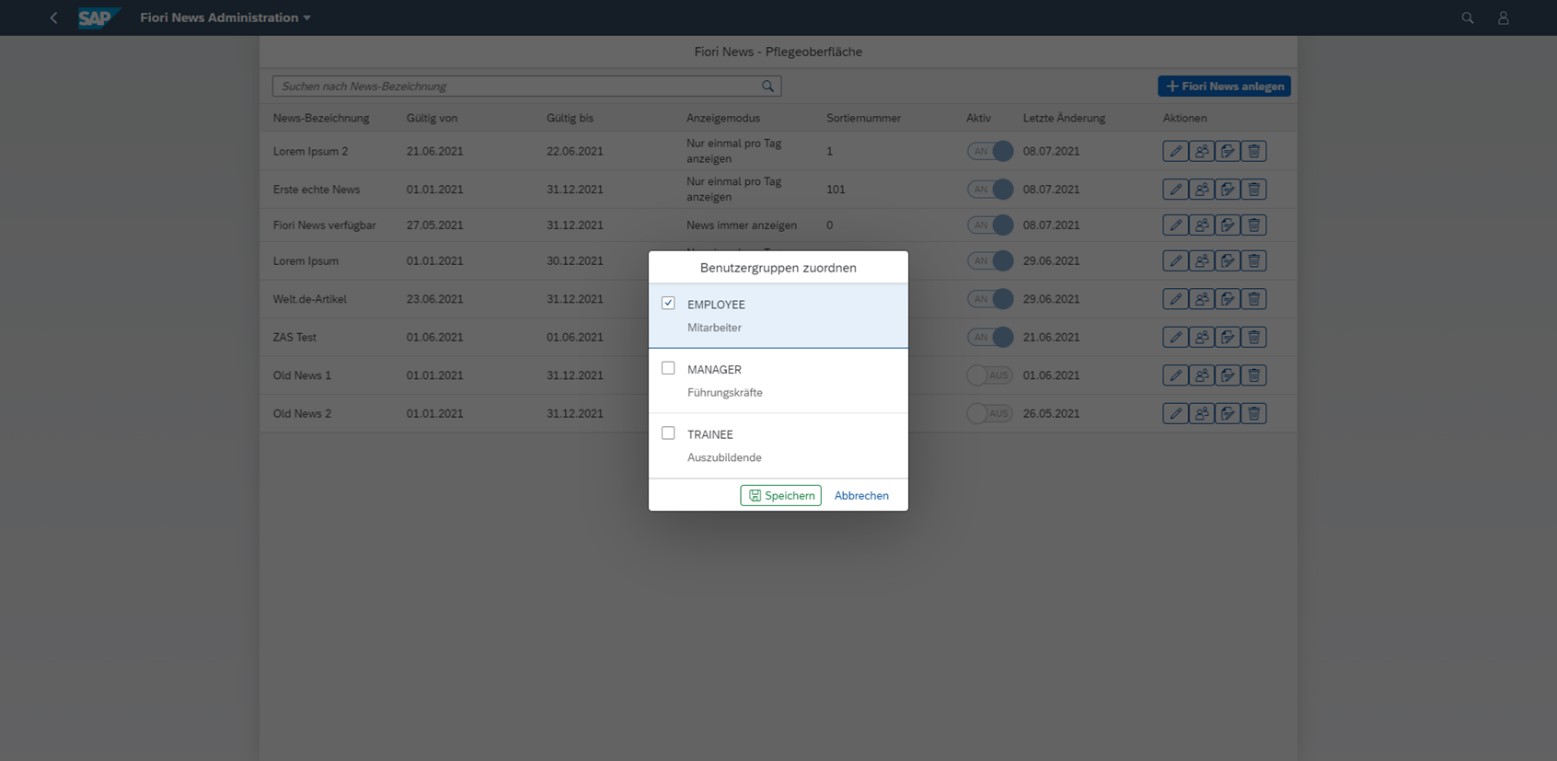Toggle Aktiv switch for Lorem Ipsum 2
This screenshot has width=1557, height=761.
(990, 151)
